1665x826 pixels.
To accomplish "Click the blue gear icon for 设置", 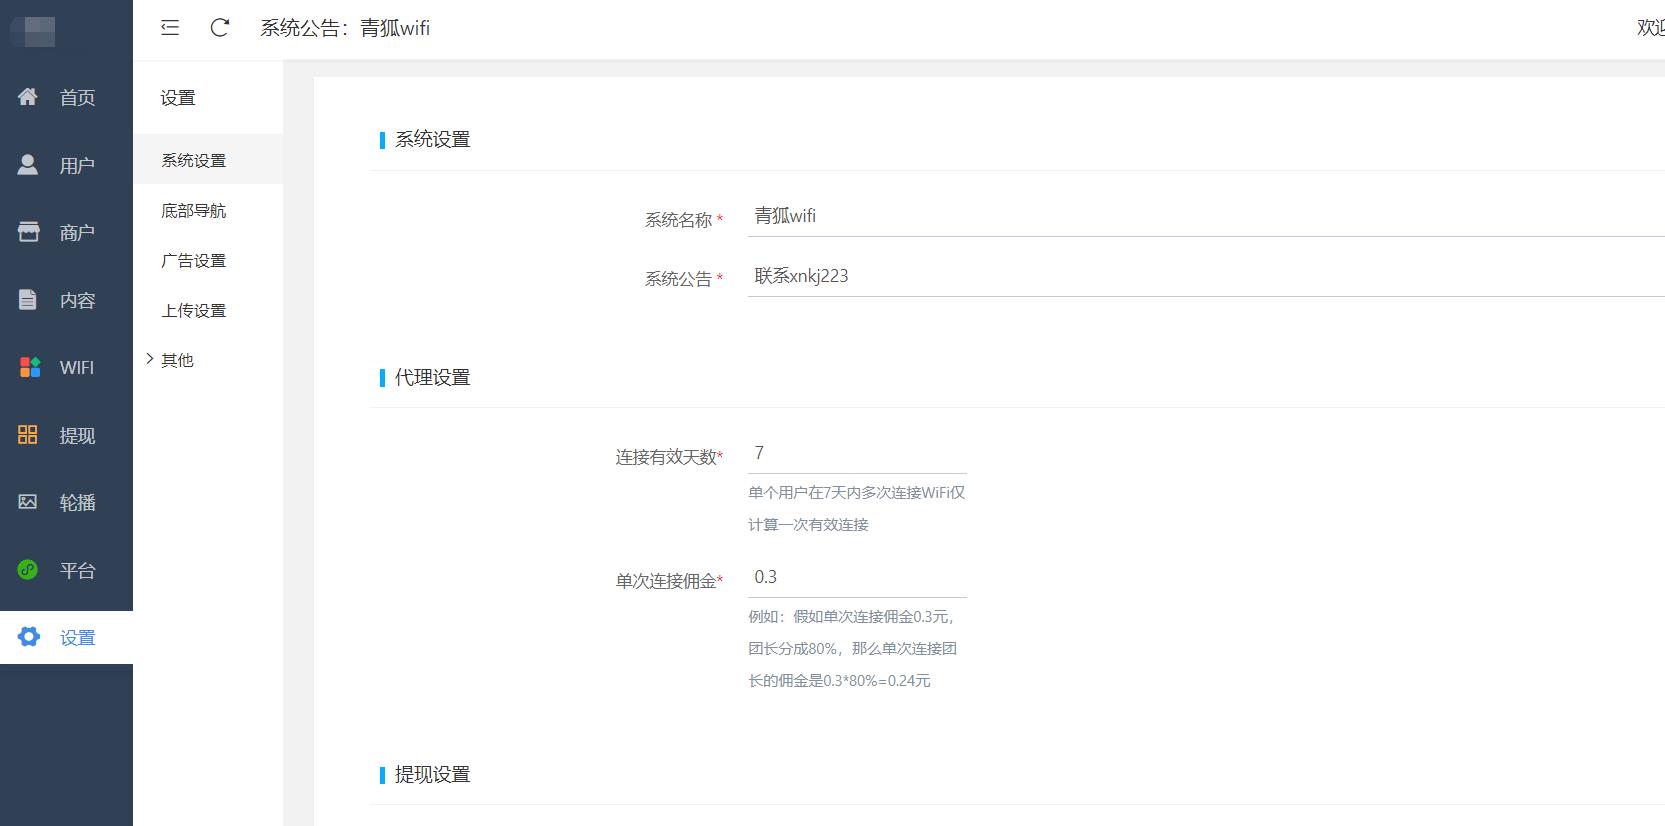I will tap(29, 637).
